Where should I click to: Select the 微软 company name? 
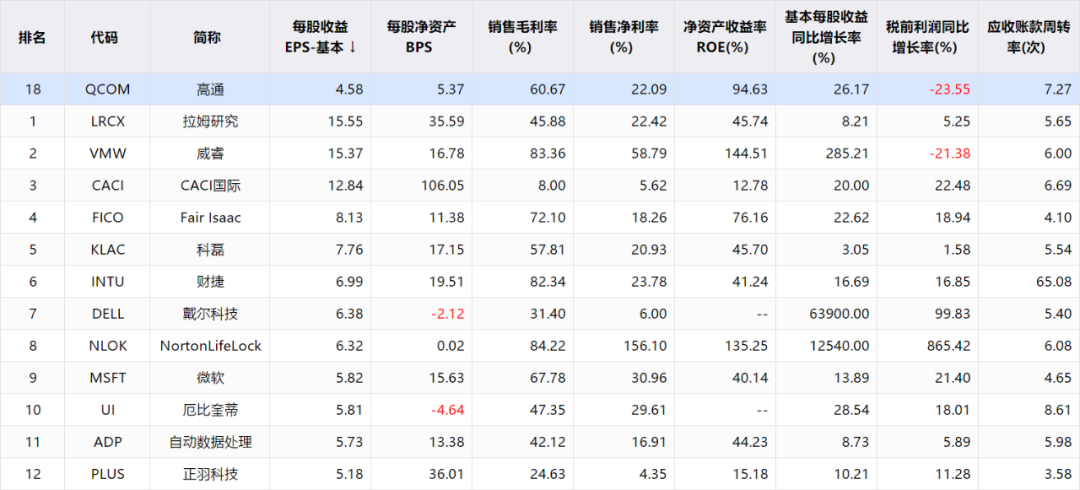pos(211,378)
